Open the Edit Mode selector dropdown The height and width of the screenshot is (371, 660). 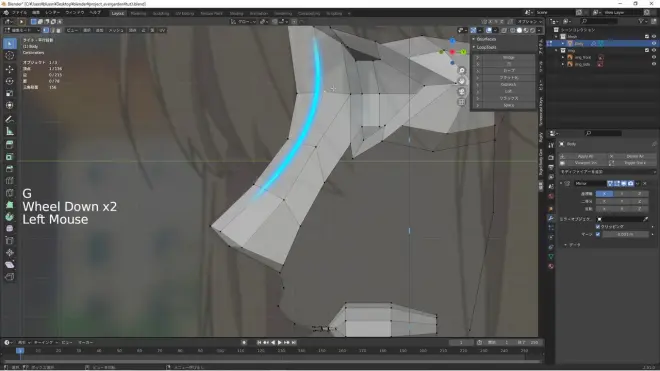[x=22, y=30]
